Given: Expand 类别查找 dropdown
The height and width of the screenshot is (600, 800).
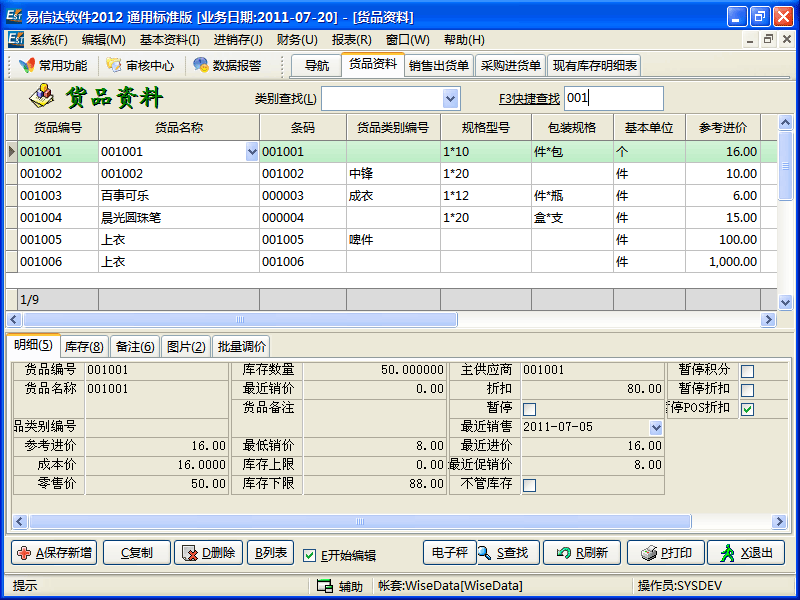Looking at the screenshot, I should click(450, 98).
